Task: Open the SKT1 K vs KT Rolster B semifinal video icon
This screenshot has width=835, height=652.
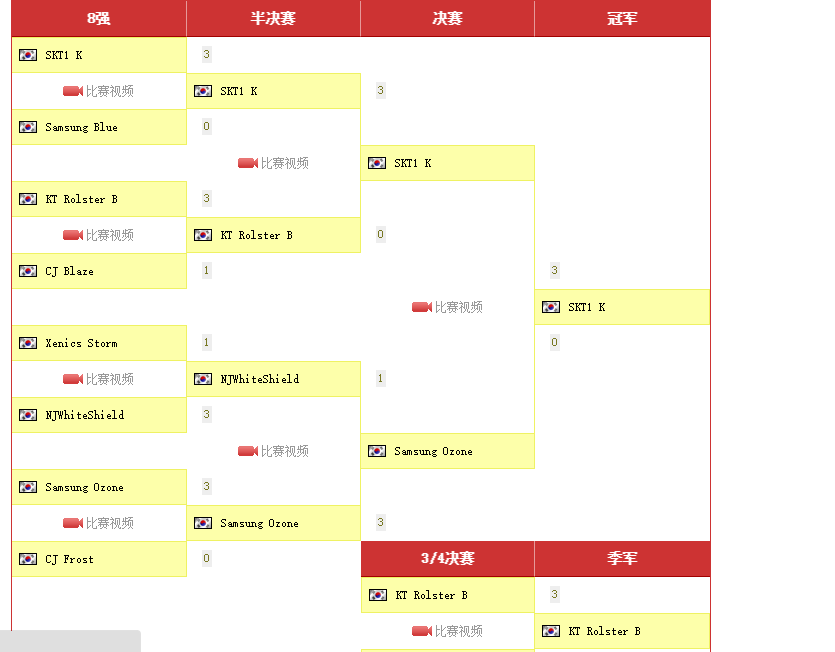Action: click(248, 163)
